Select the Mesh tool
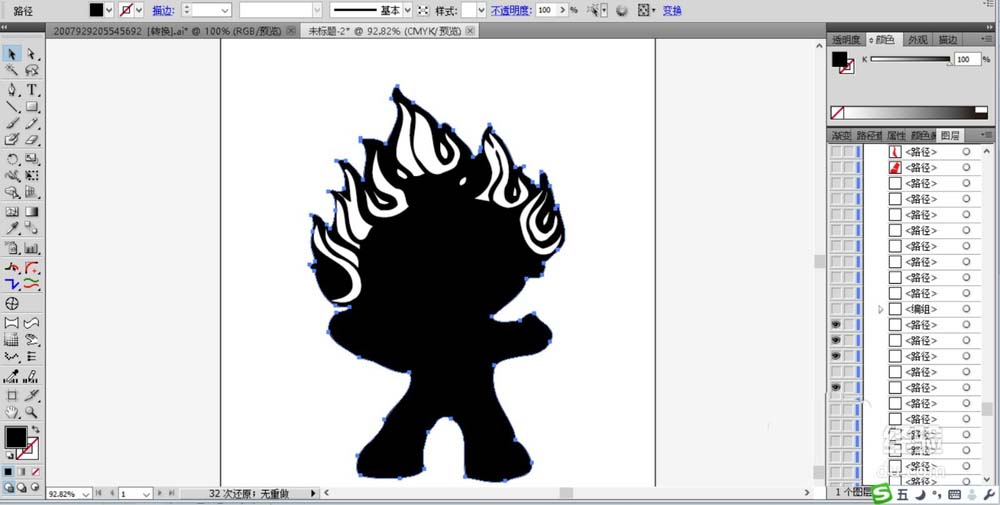1000x505 pixels. 11,212
